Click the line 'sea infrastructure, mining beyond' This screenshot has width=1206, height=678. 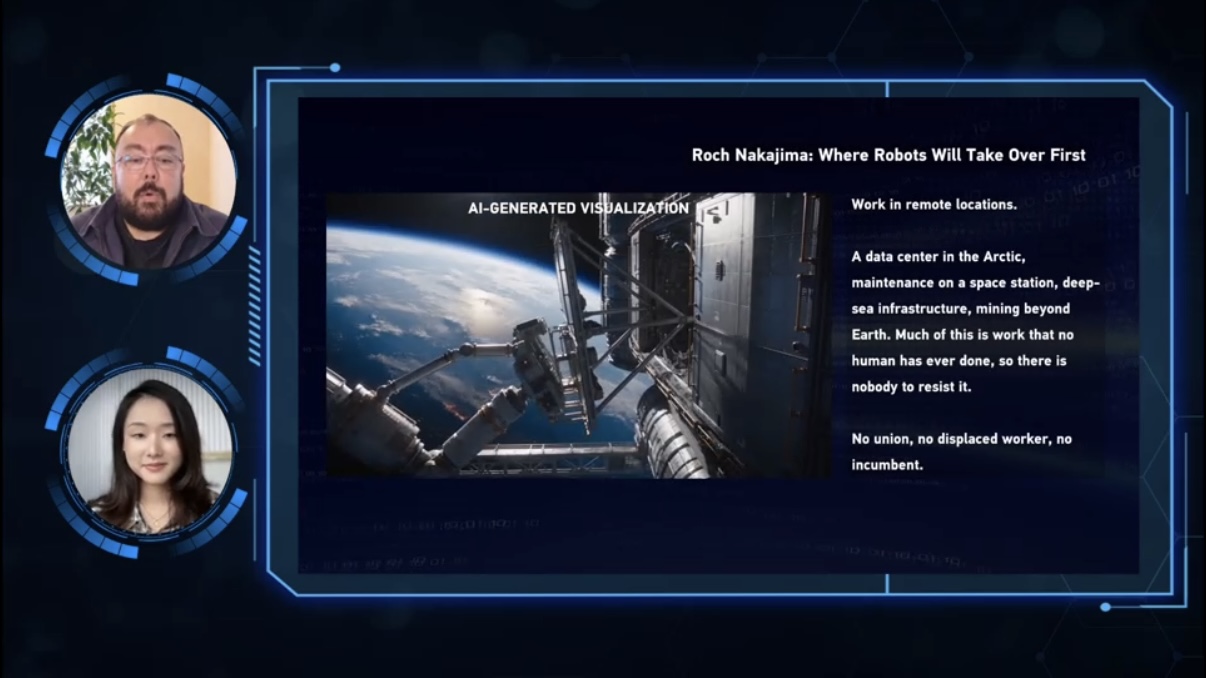click(x=960, y=309)
